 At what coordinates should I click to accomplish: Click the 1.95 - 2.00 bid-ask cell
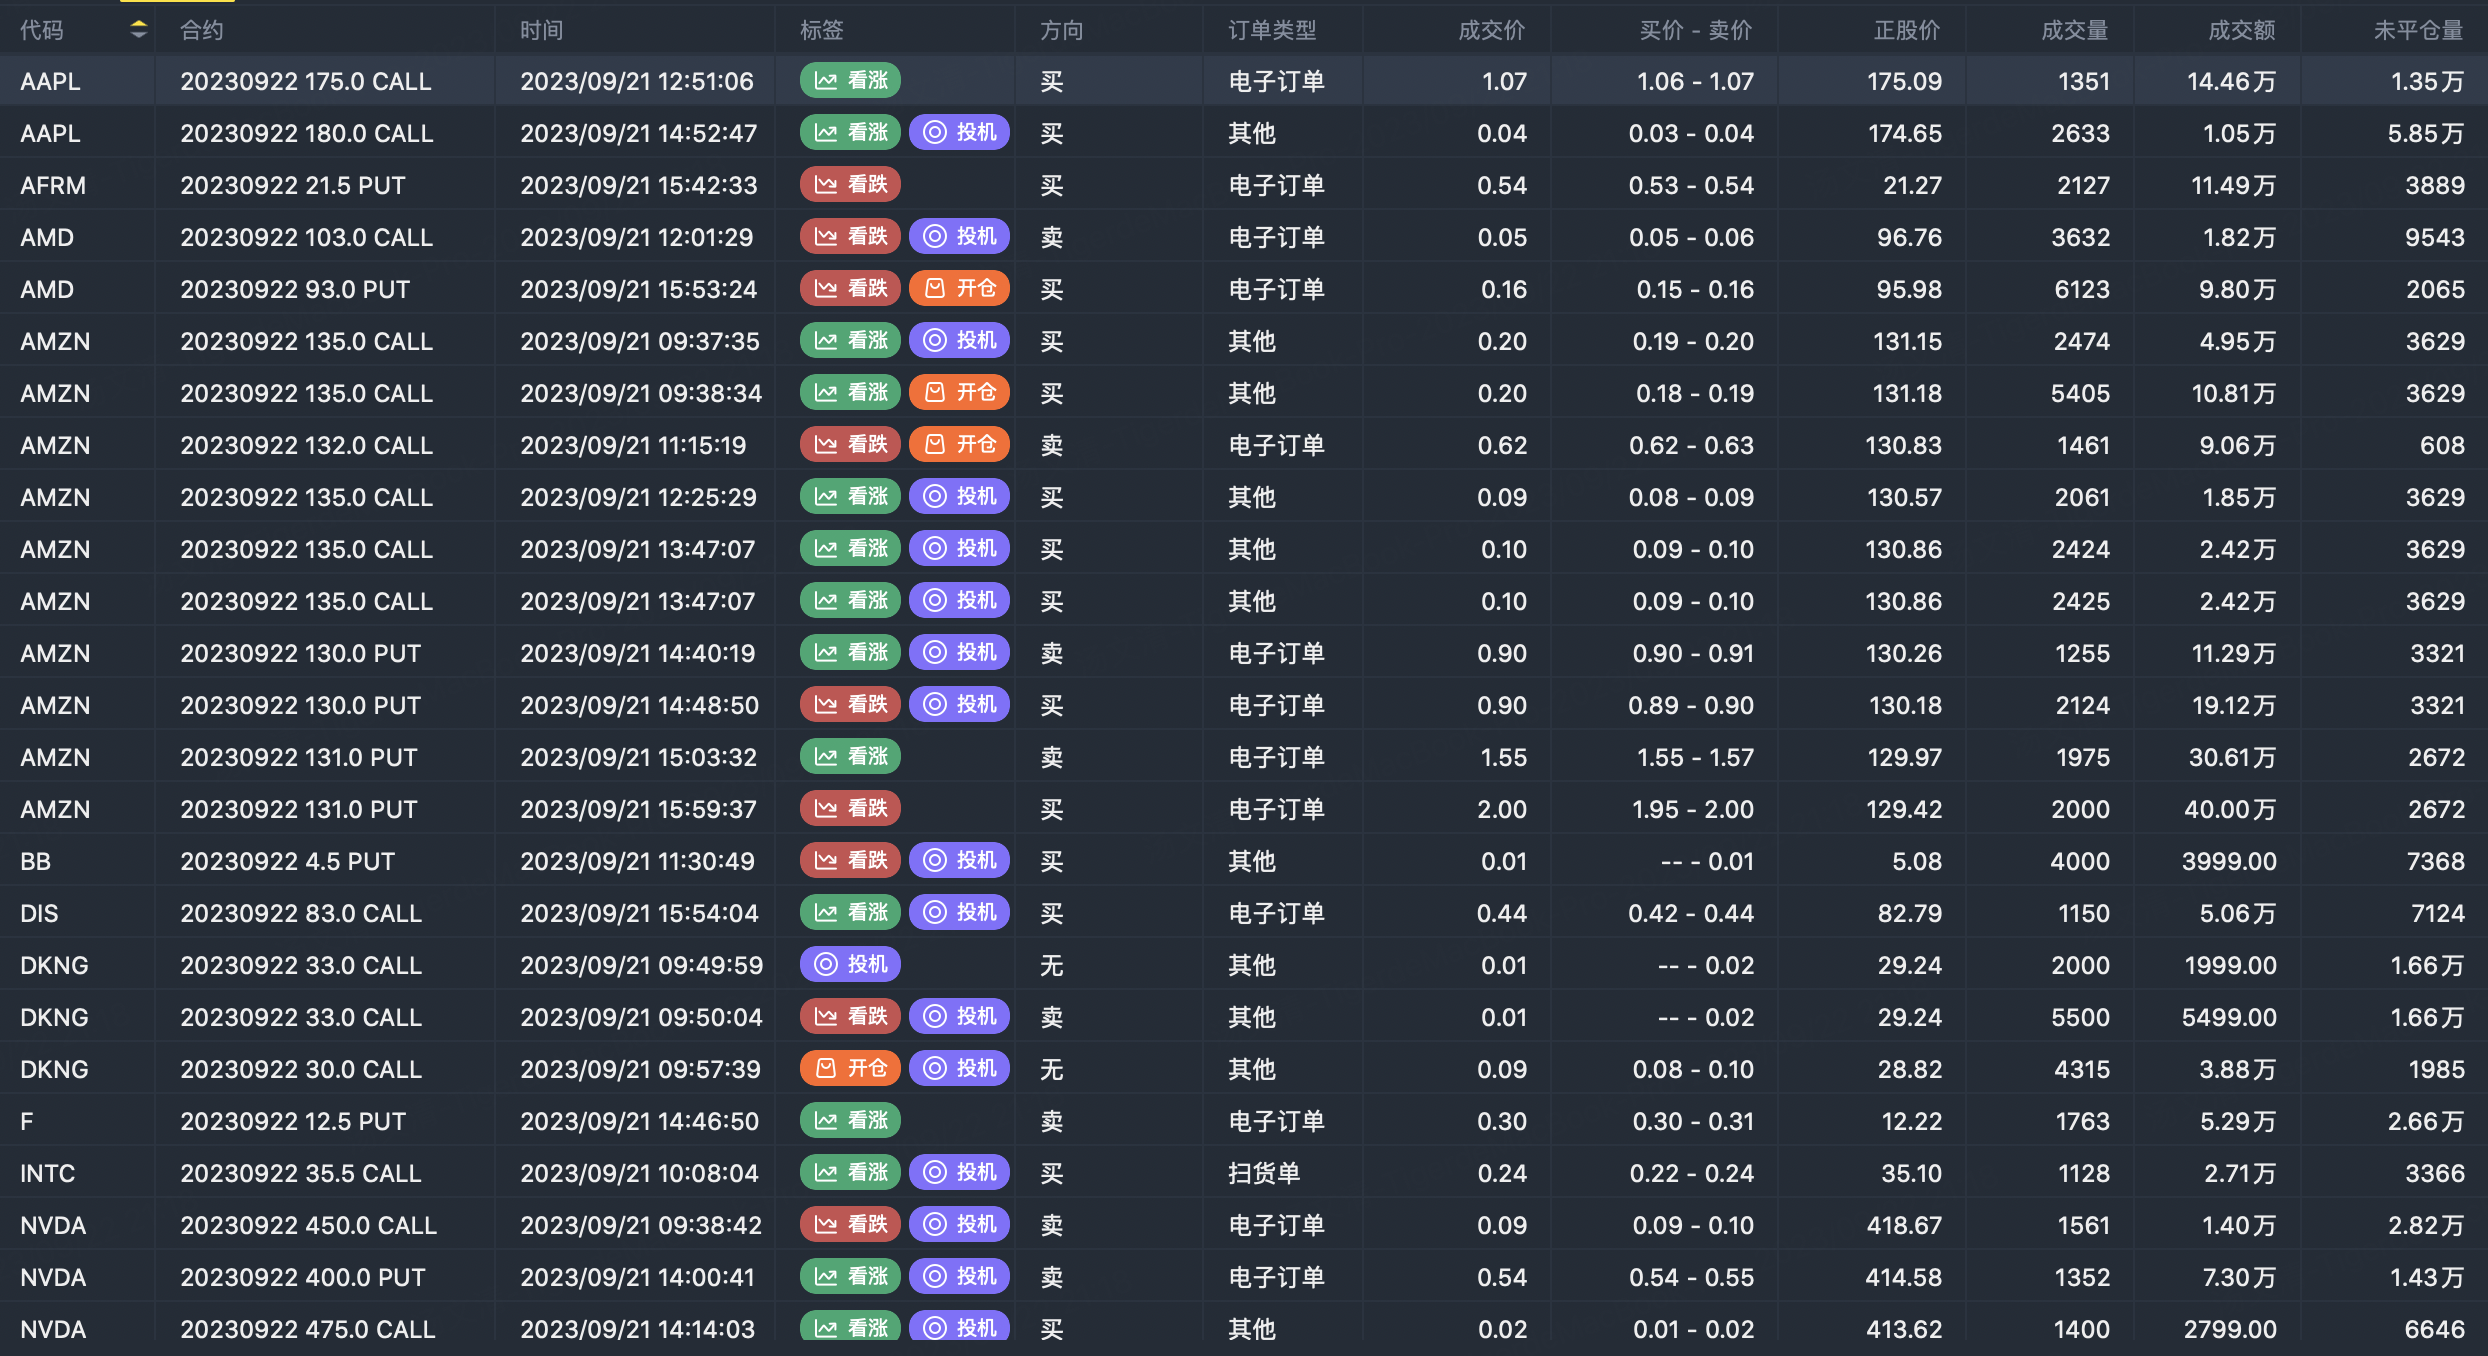pos(1693,809)
